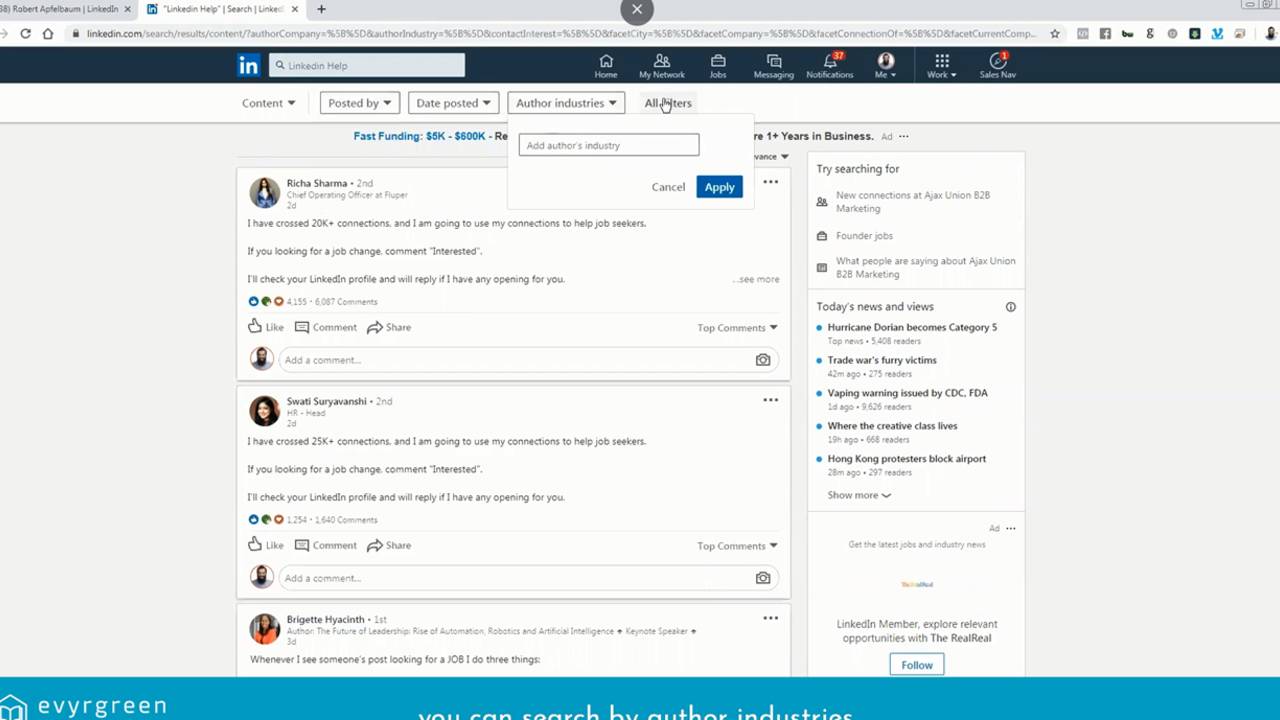Follow The RealReal
This screenshot has height=720, width=1280.
point(917,665)
